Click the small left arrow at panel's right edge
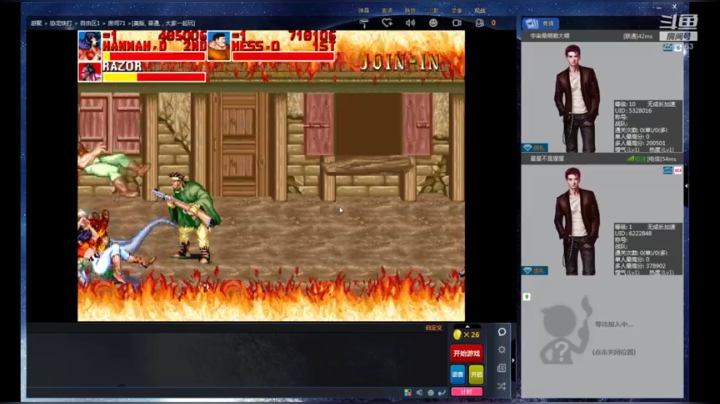 [686, 186]
